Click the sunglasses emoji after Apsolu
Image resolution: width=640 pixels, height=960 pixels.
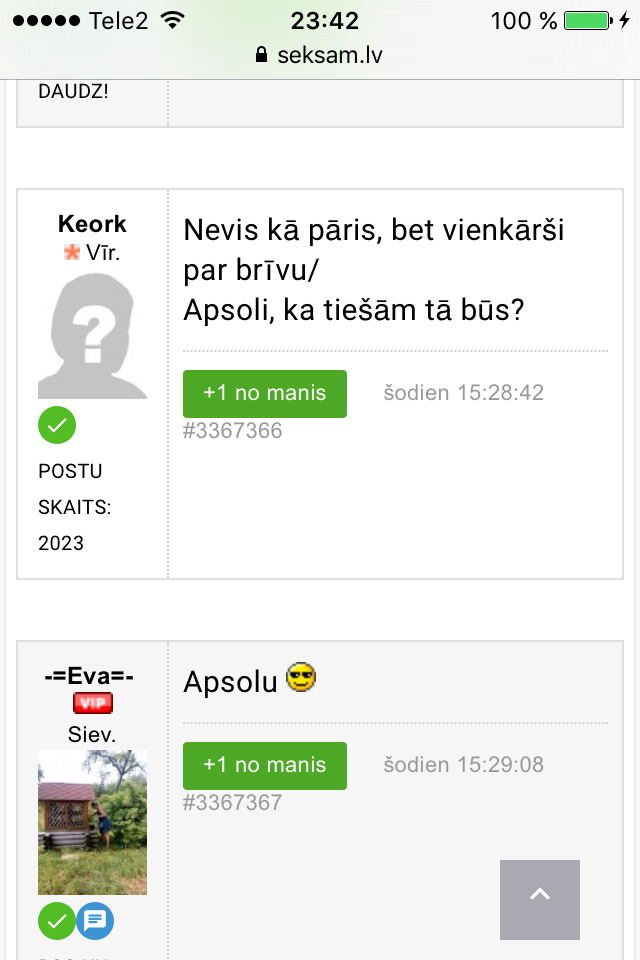point(300,679)
